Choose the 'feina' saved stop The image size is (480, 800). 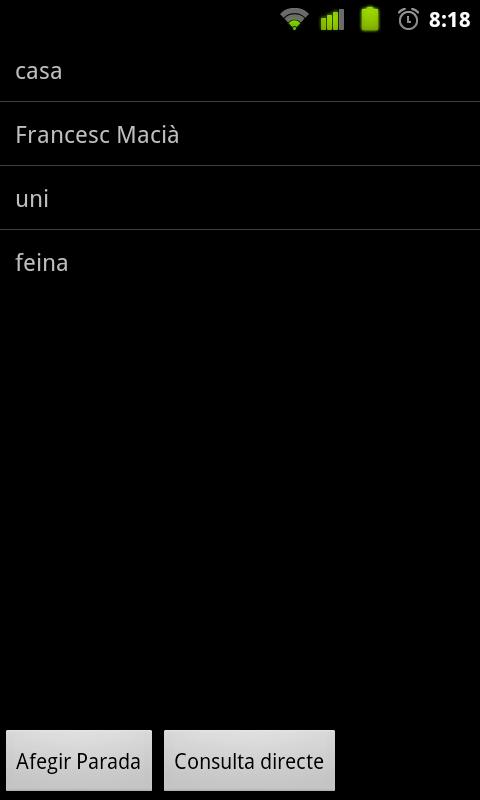(x=240, y=262)
